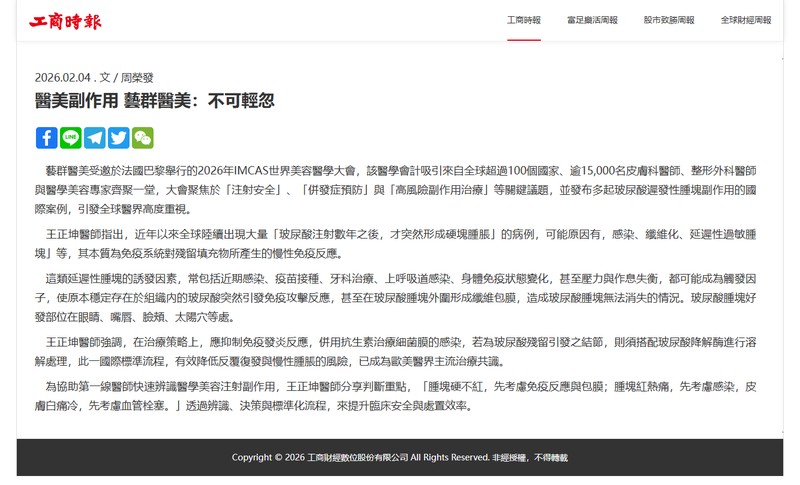Click the paragraph starting with 王正坤醫師強調
800x485 pixels.
pos(400,351)
